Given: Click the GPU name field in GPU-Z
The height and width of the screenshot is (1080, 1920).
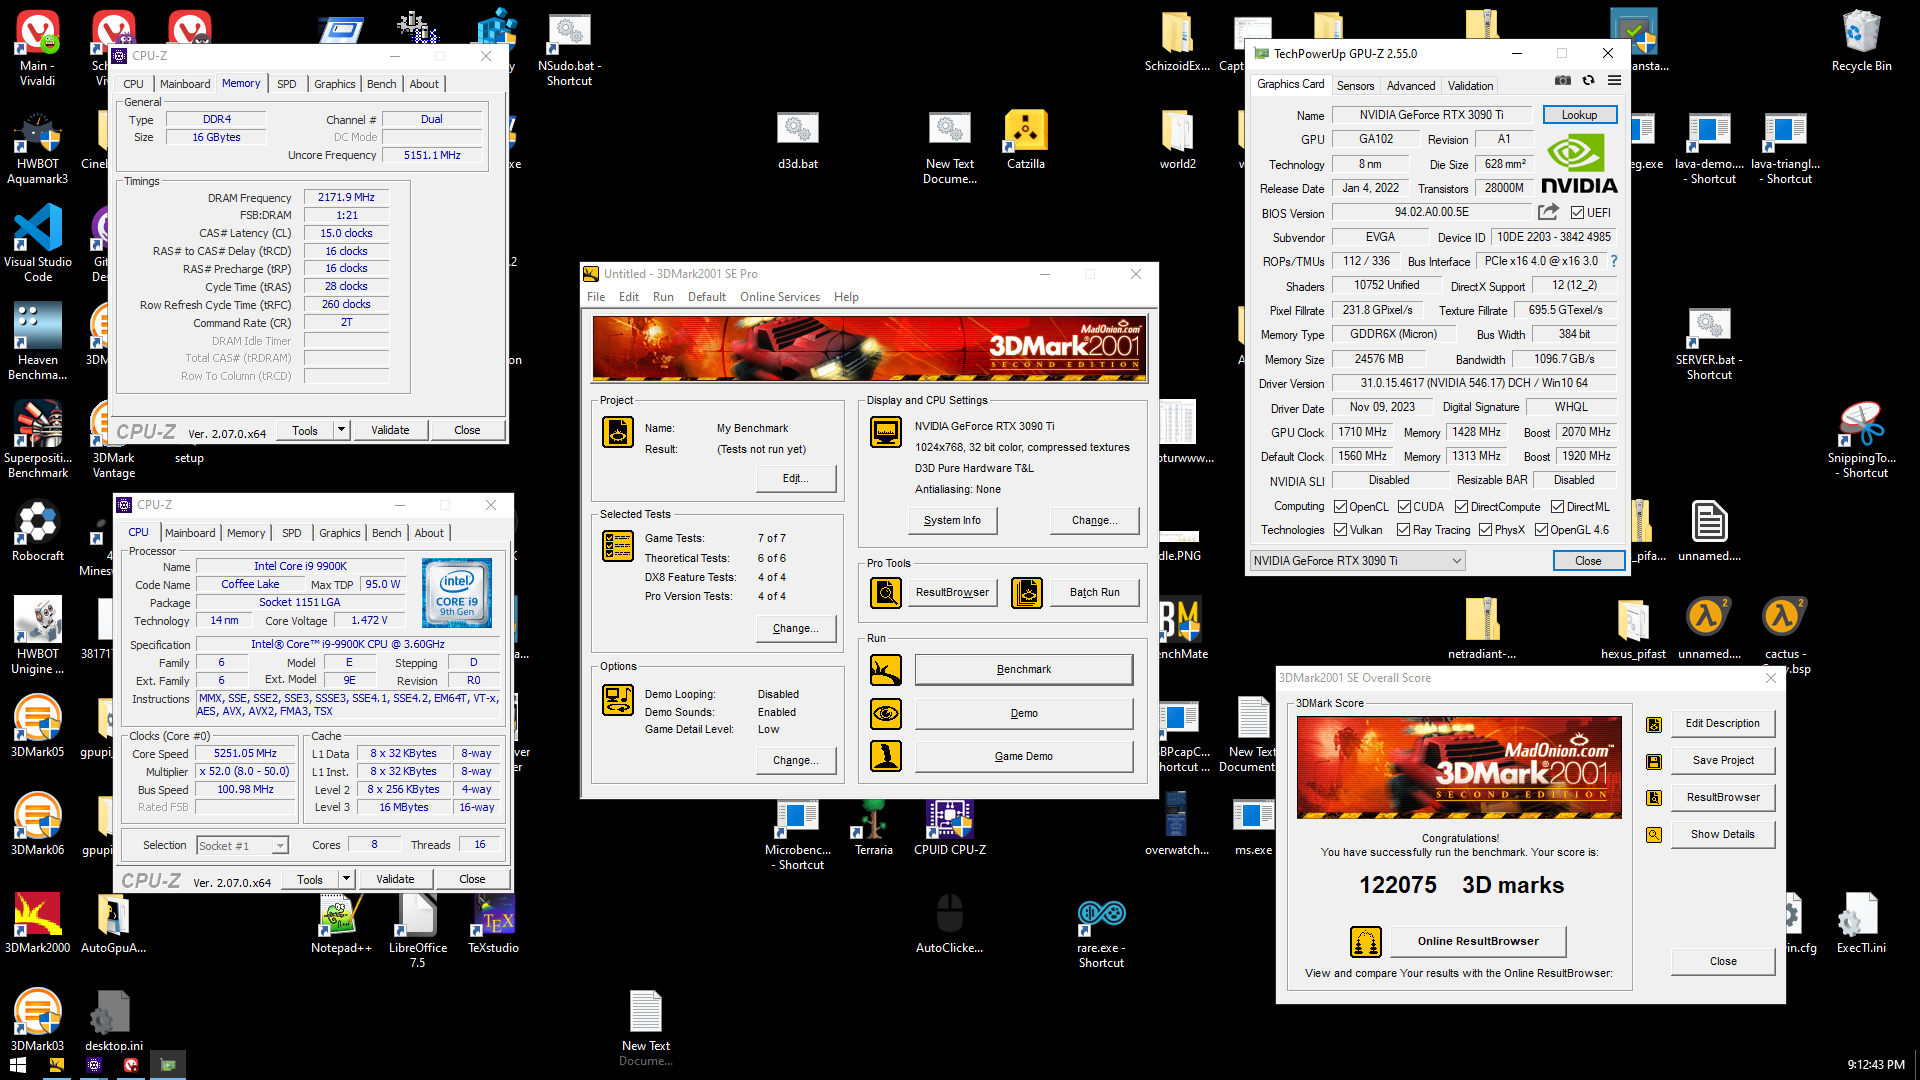Looking at the screenshot, I should 1431,115.
